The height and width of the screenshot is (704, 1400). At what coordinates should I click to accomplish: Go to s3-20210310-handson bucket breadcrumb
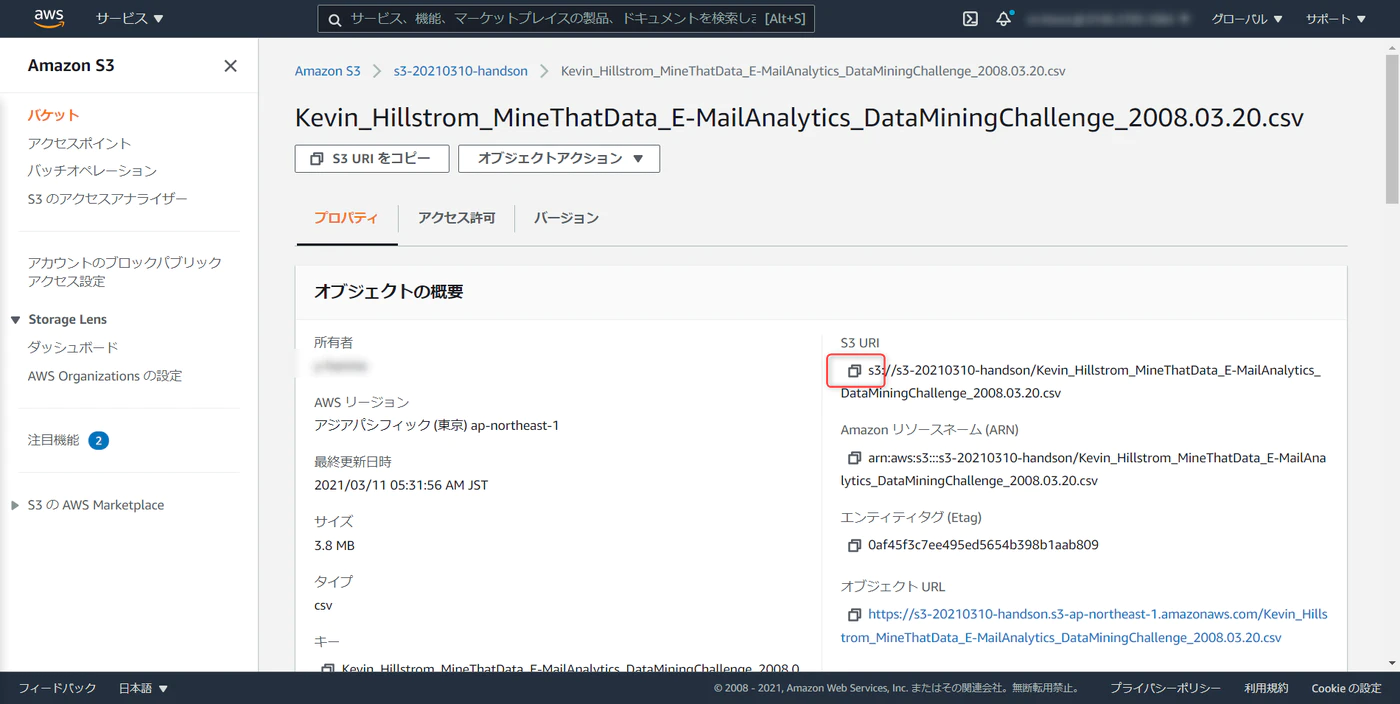(460, 71)
